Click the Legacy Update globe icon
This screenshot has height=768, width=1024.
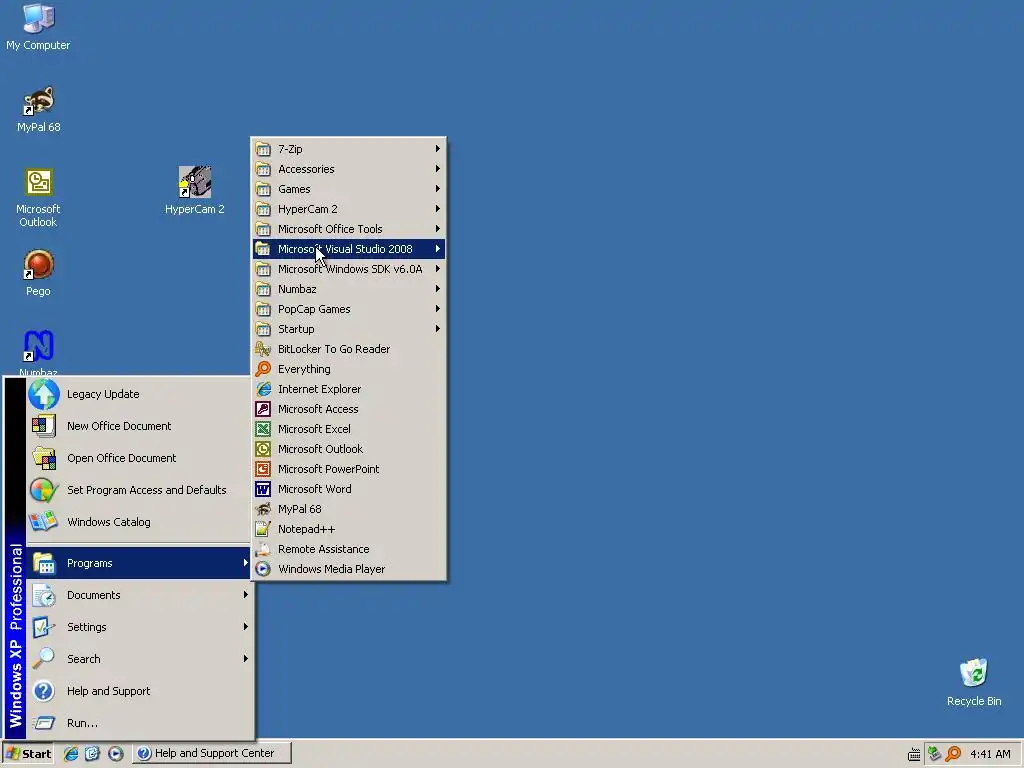point(44,394)
